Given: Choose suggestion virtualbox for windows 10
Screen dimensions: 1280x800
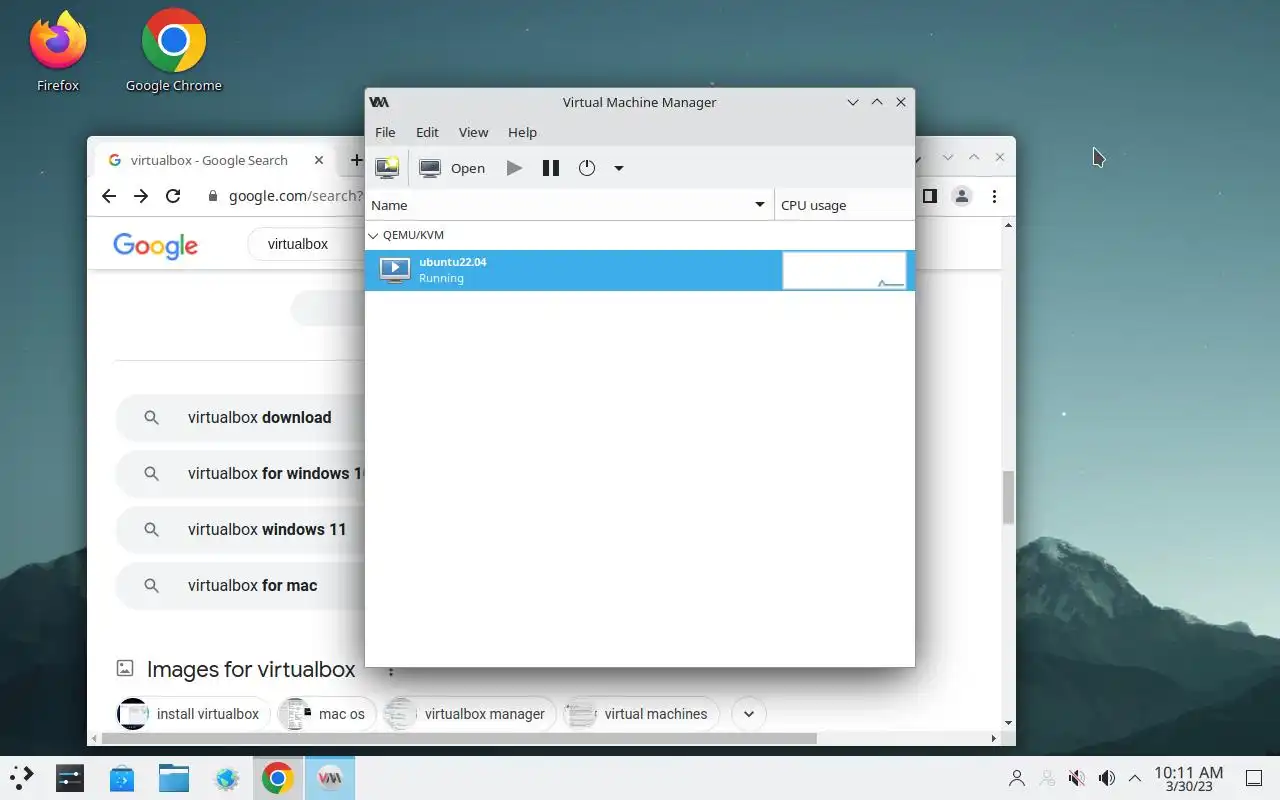Looking at the screenshot, I should [x=240, y=474].
